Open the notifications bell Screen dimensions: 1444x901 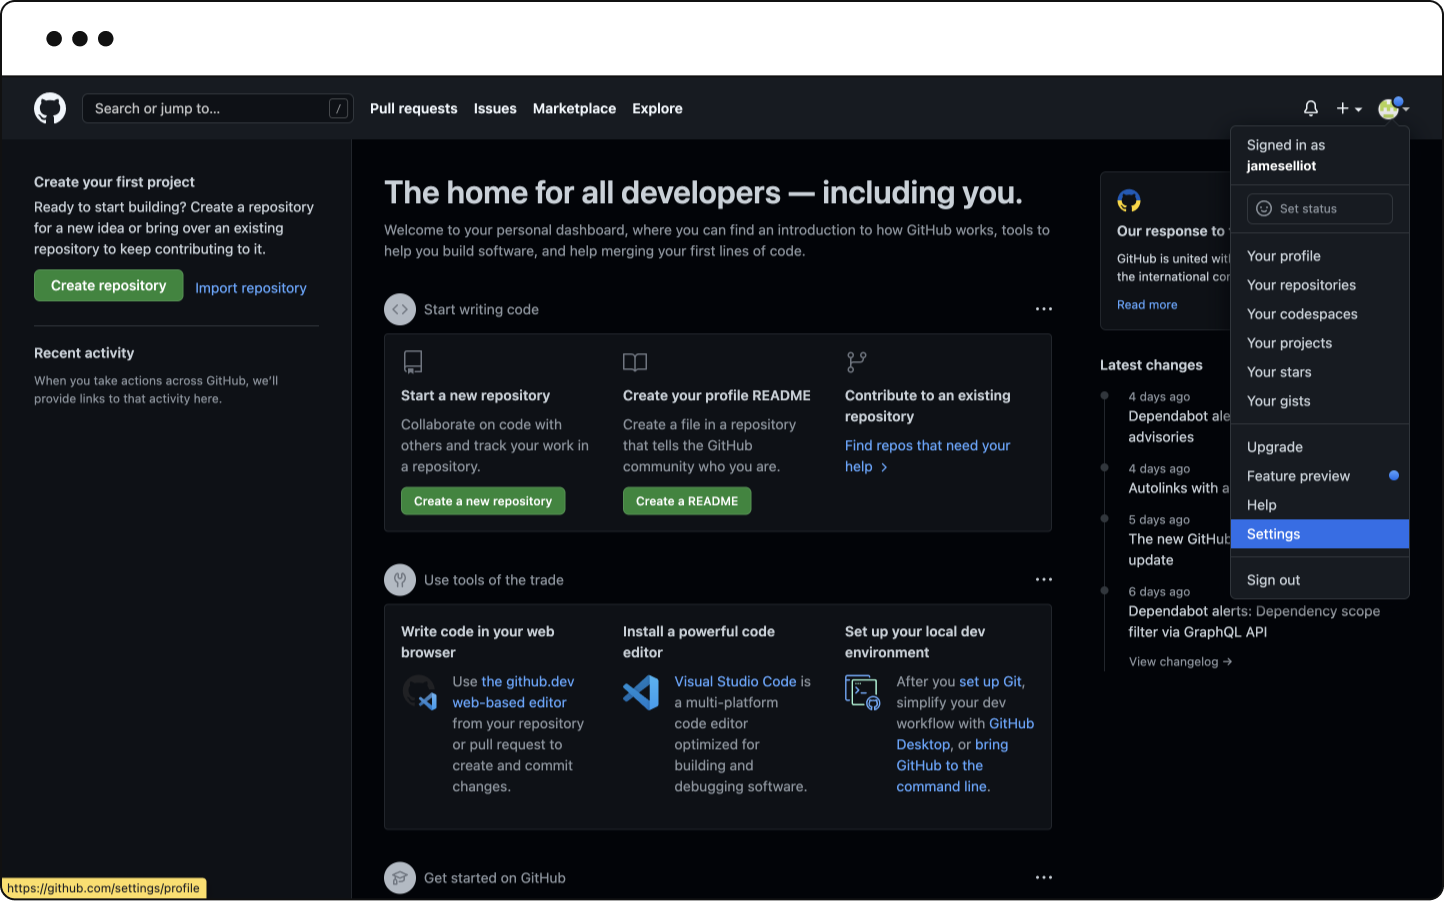coord(1311,108)
